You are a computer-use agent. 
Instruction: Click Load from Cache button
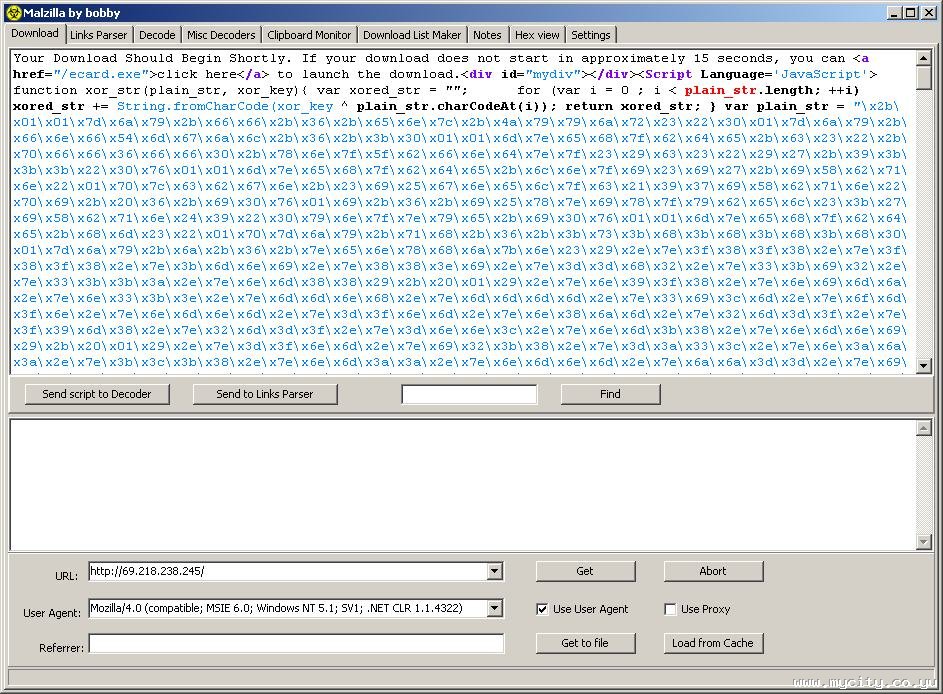point(713,643)
